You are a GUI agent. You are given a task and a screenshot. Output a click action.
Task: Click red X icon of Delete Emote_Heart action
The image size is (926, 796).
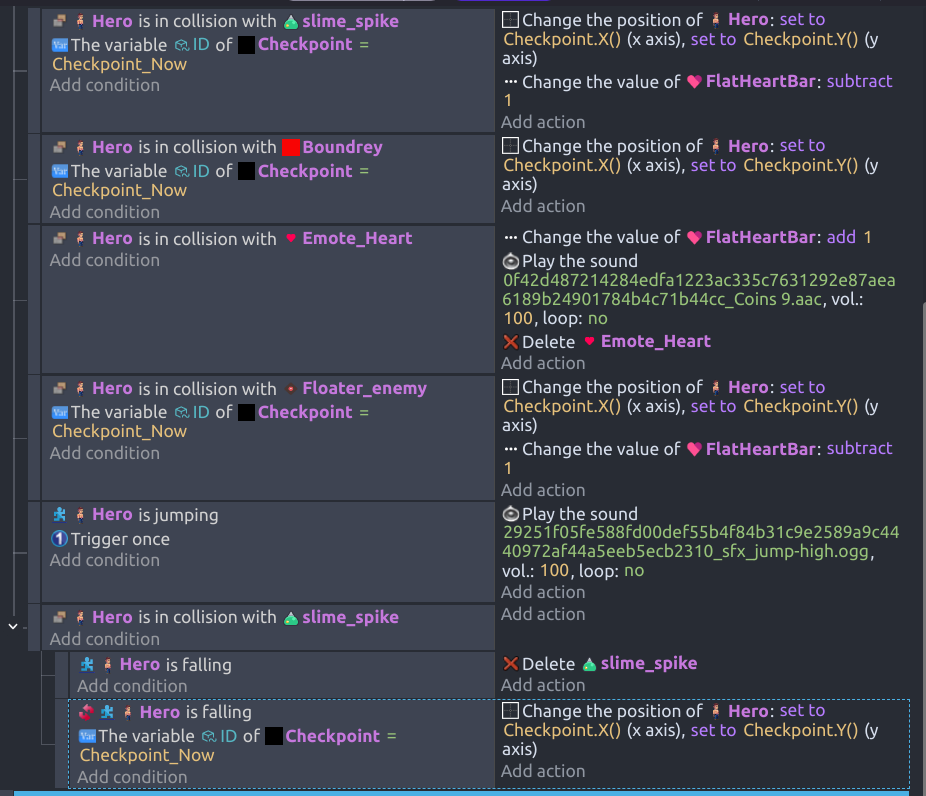coord(510,342)
